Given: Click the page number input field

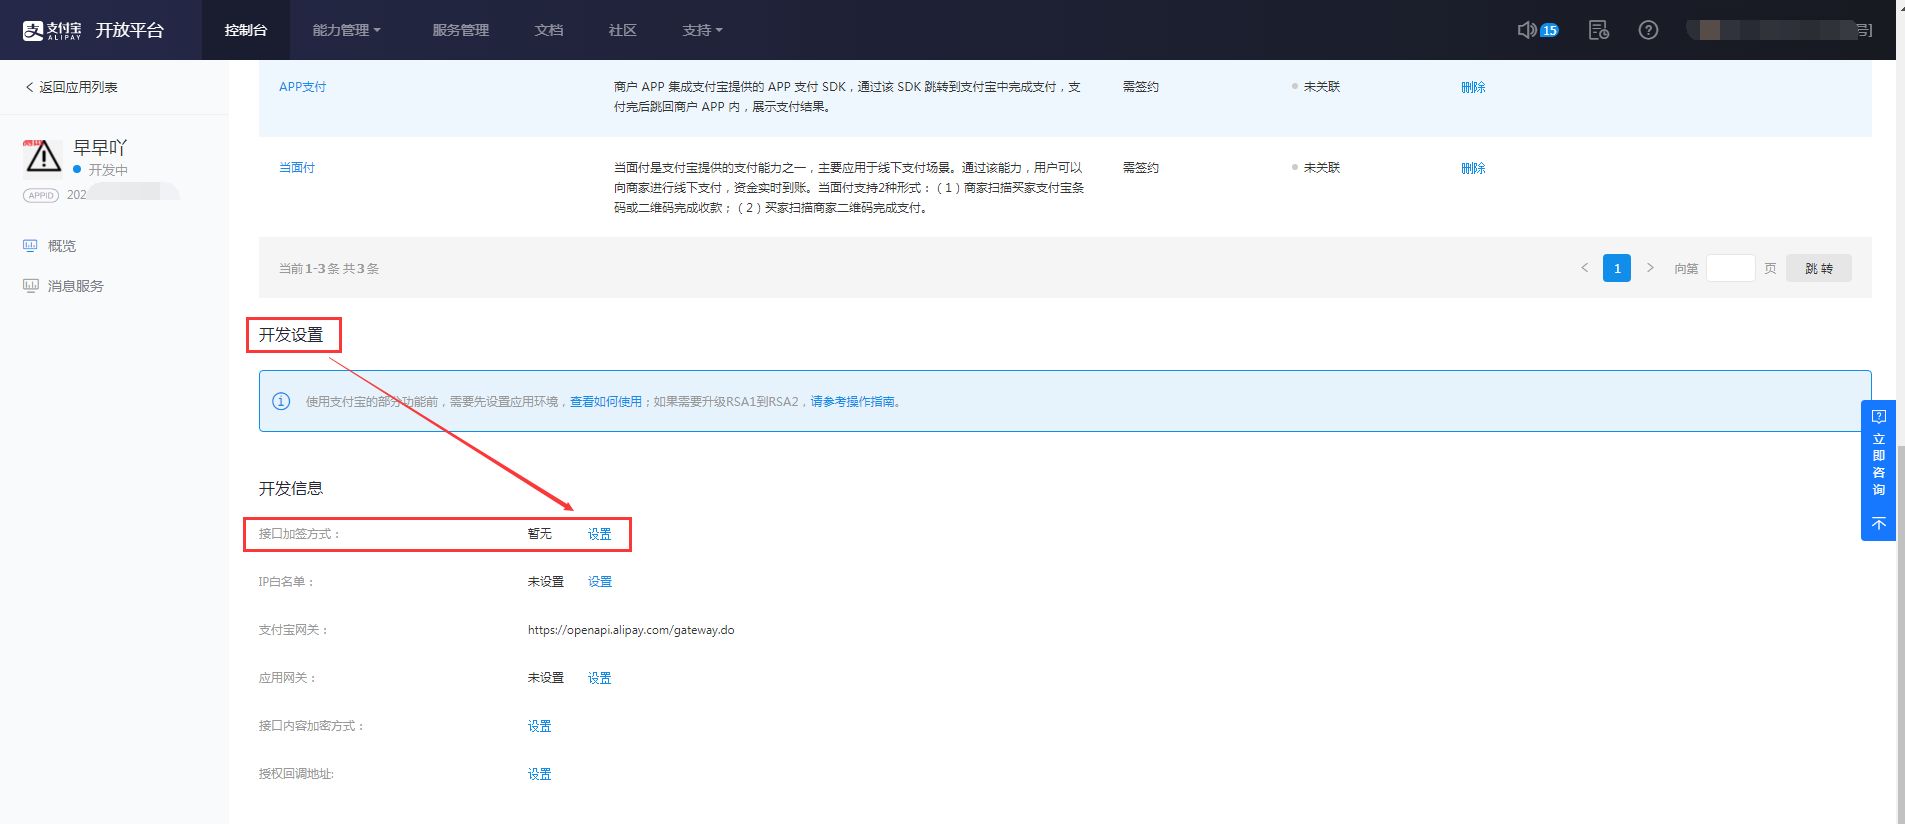Looking at the screenshot, I should pyautogui.click(x=1731, y=268).
